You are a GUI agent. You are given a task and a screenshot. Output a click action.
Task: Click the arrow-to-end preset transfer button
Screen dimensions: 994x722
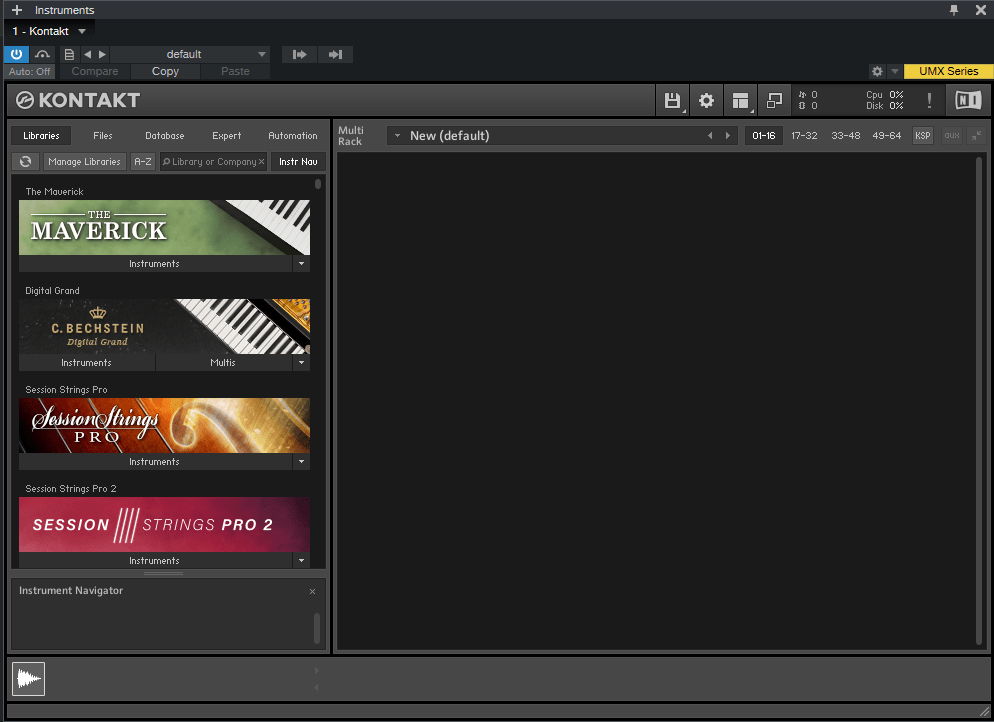point(335,55)
